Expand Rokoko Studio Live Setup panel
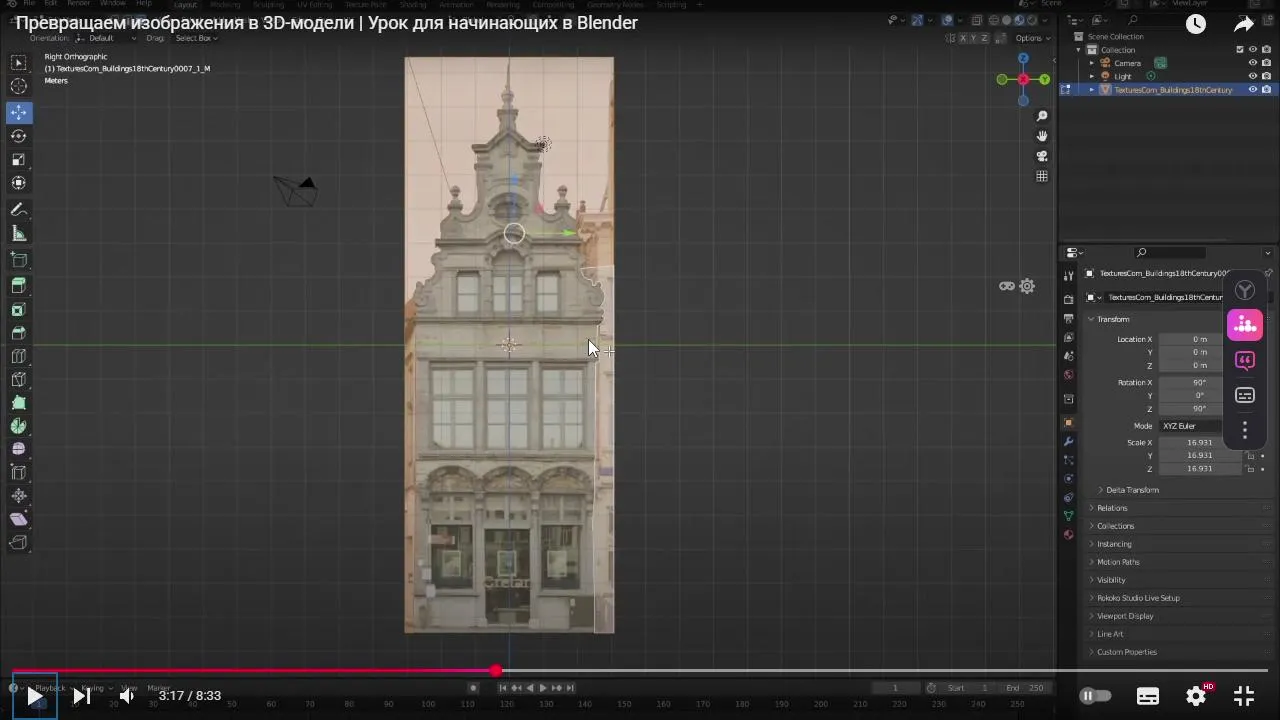This screenshot has height=720, width=1280. point(1138,598)
